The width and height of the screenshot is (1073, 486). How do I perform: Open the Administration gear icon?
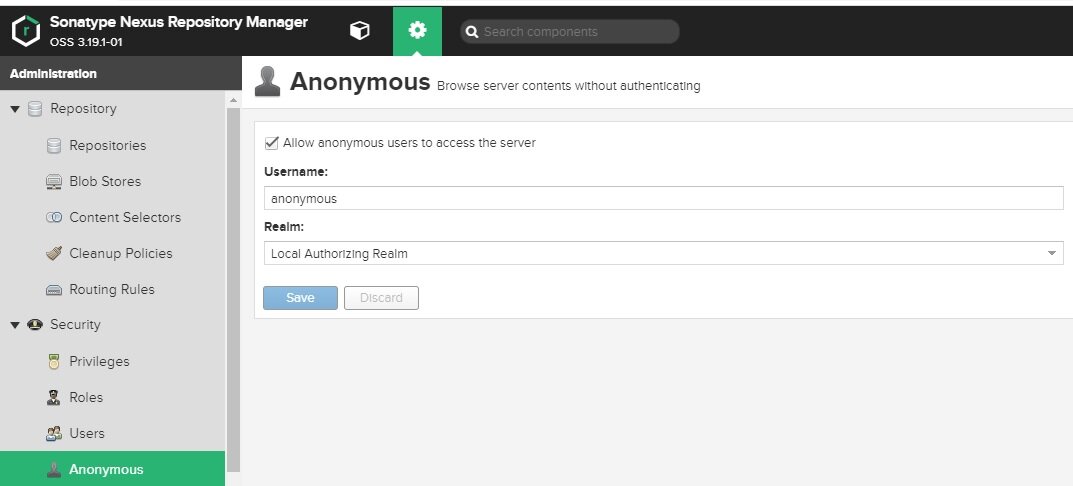click(417, 31)
